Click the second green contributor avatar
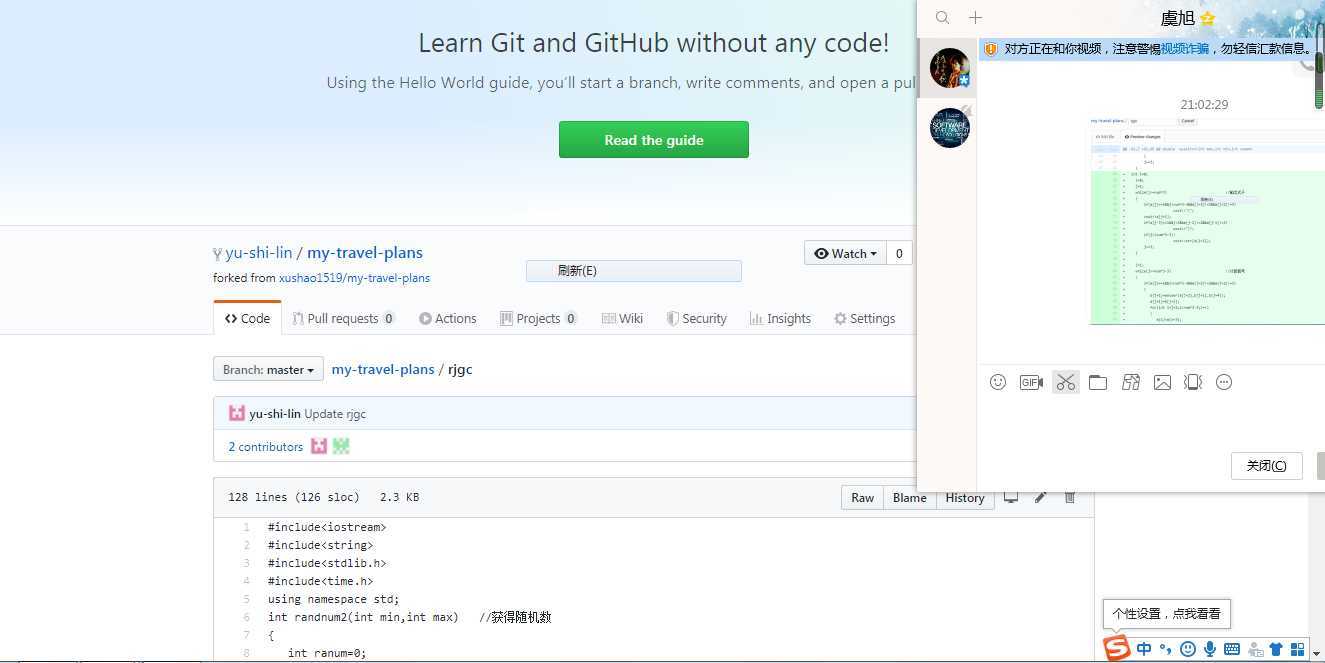The image size is (1325, 663). pyautogui.click(x=341, y=446)
